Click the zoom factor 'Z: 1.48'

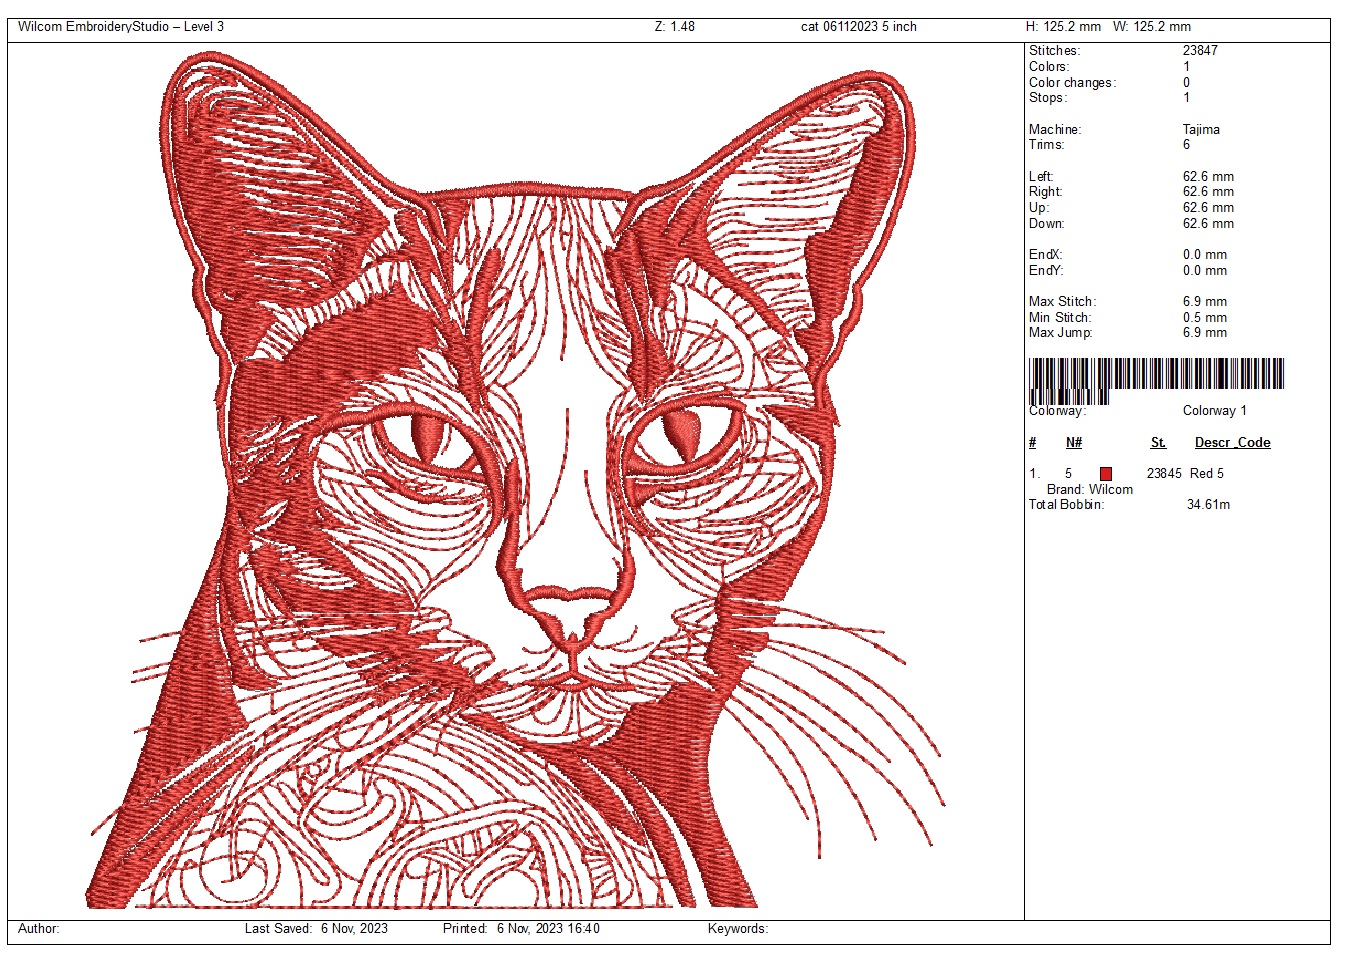coord(674,27)
